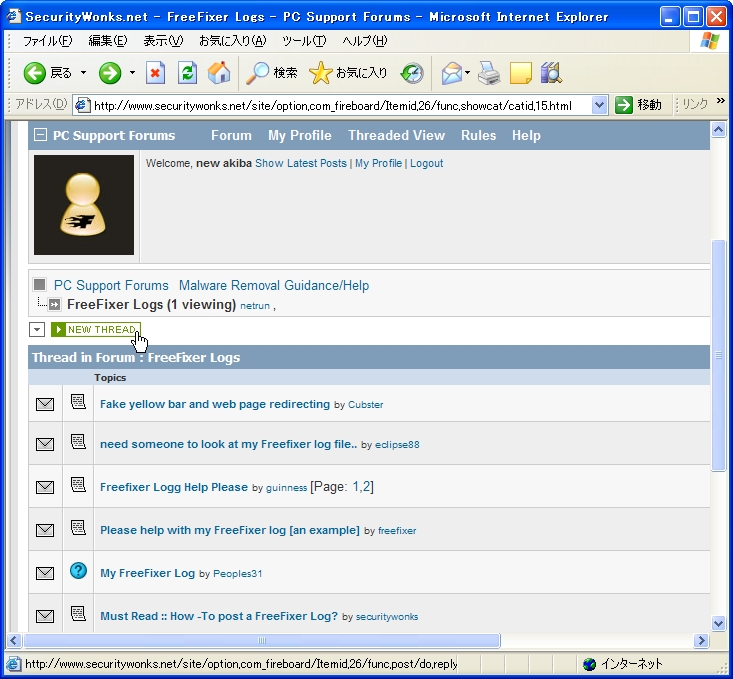Viewport: 733px width, 679px height.
Task: Collapse PC Support Forums header with minus box
Action: tap(41, 135)
